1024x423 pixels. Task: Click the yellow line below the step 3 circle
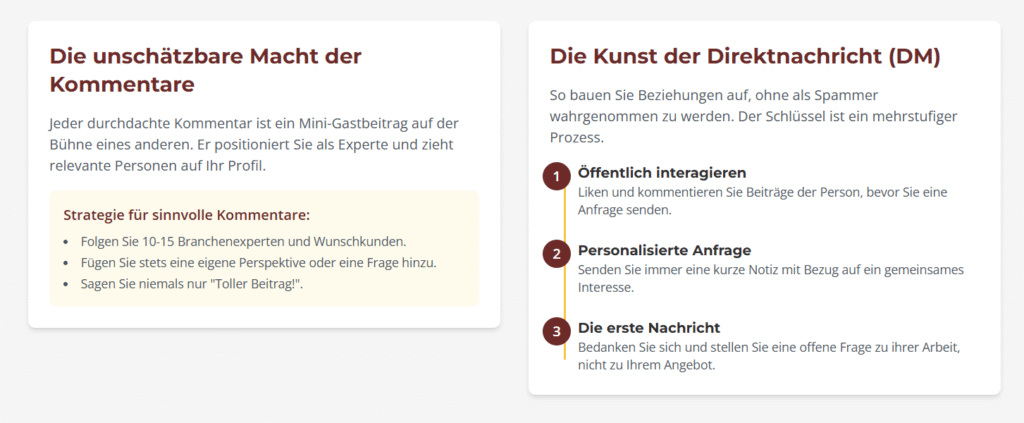pyautogui.click(x=564, y=352)
